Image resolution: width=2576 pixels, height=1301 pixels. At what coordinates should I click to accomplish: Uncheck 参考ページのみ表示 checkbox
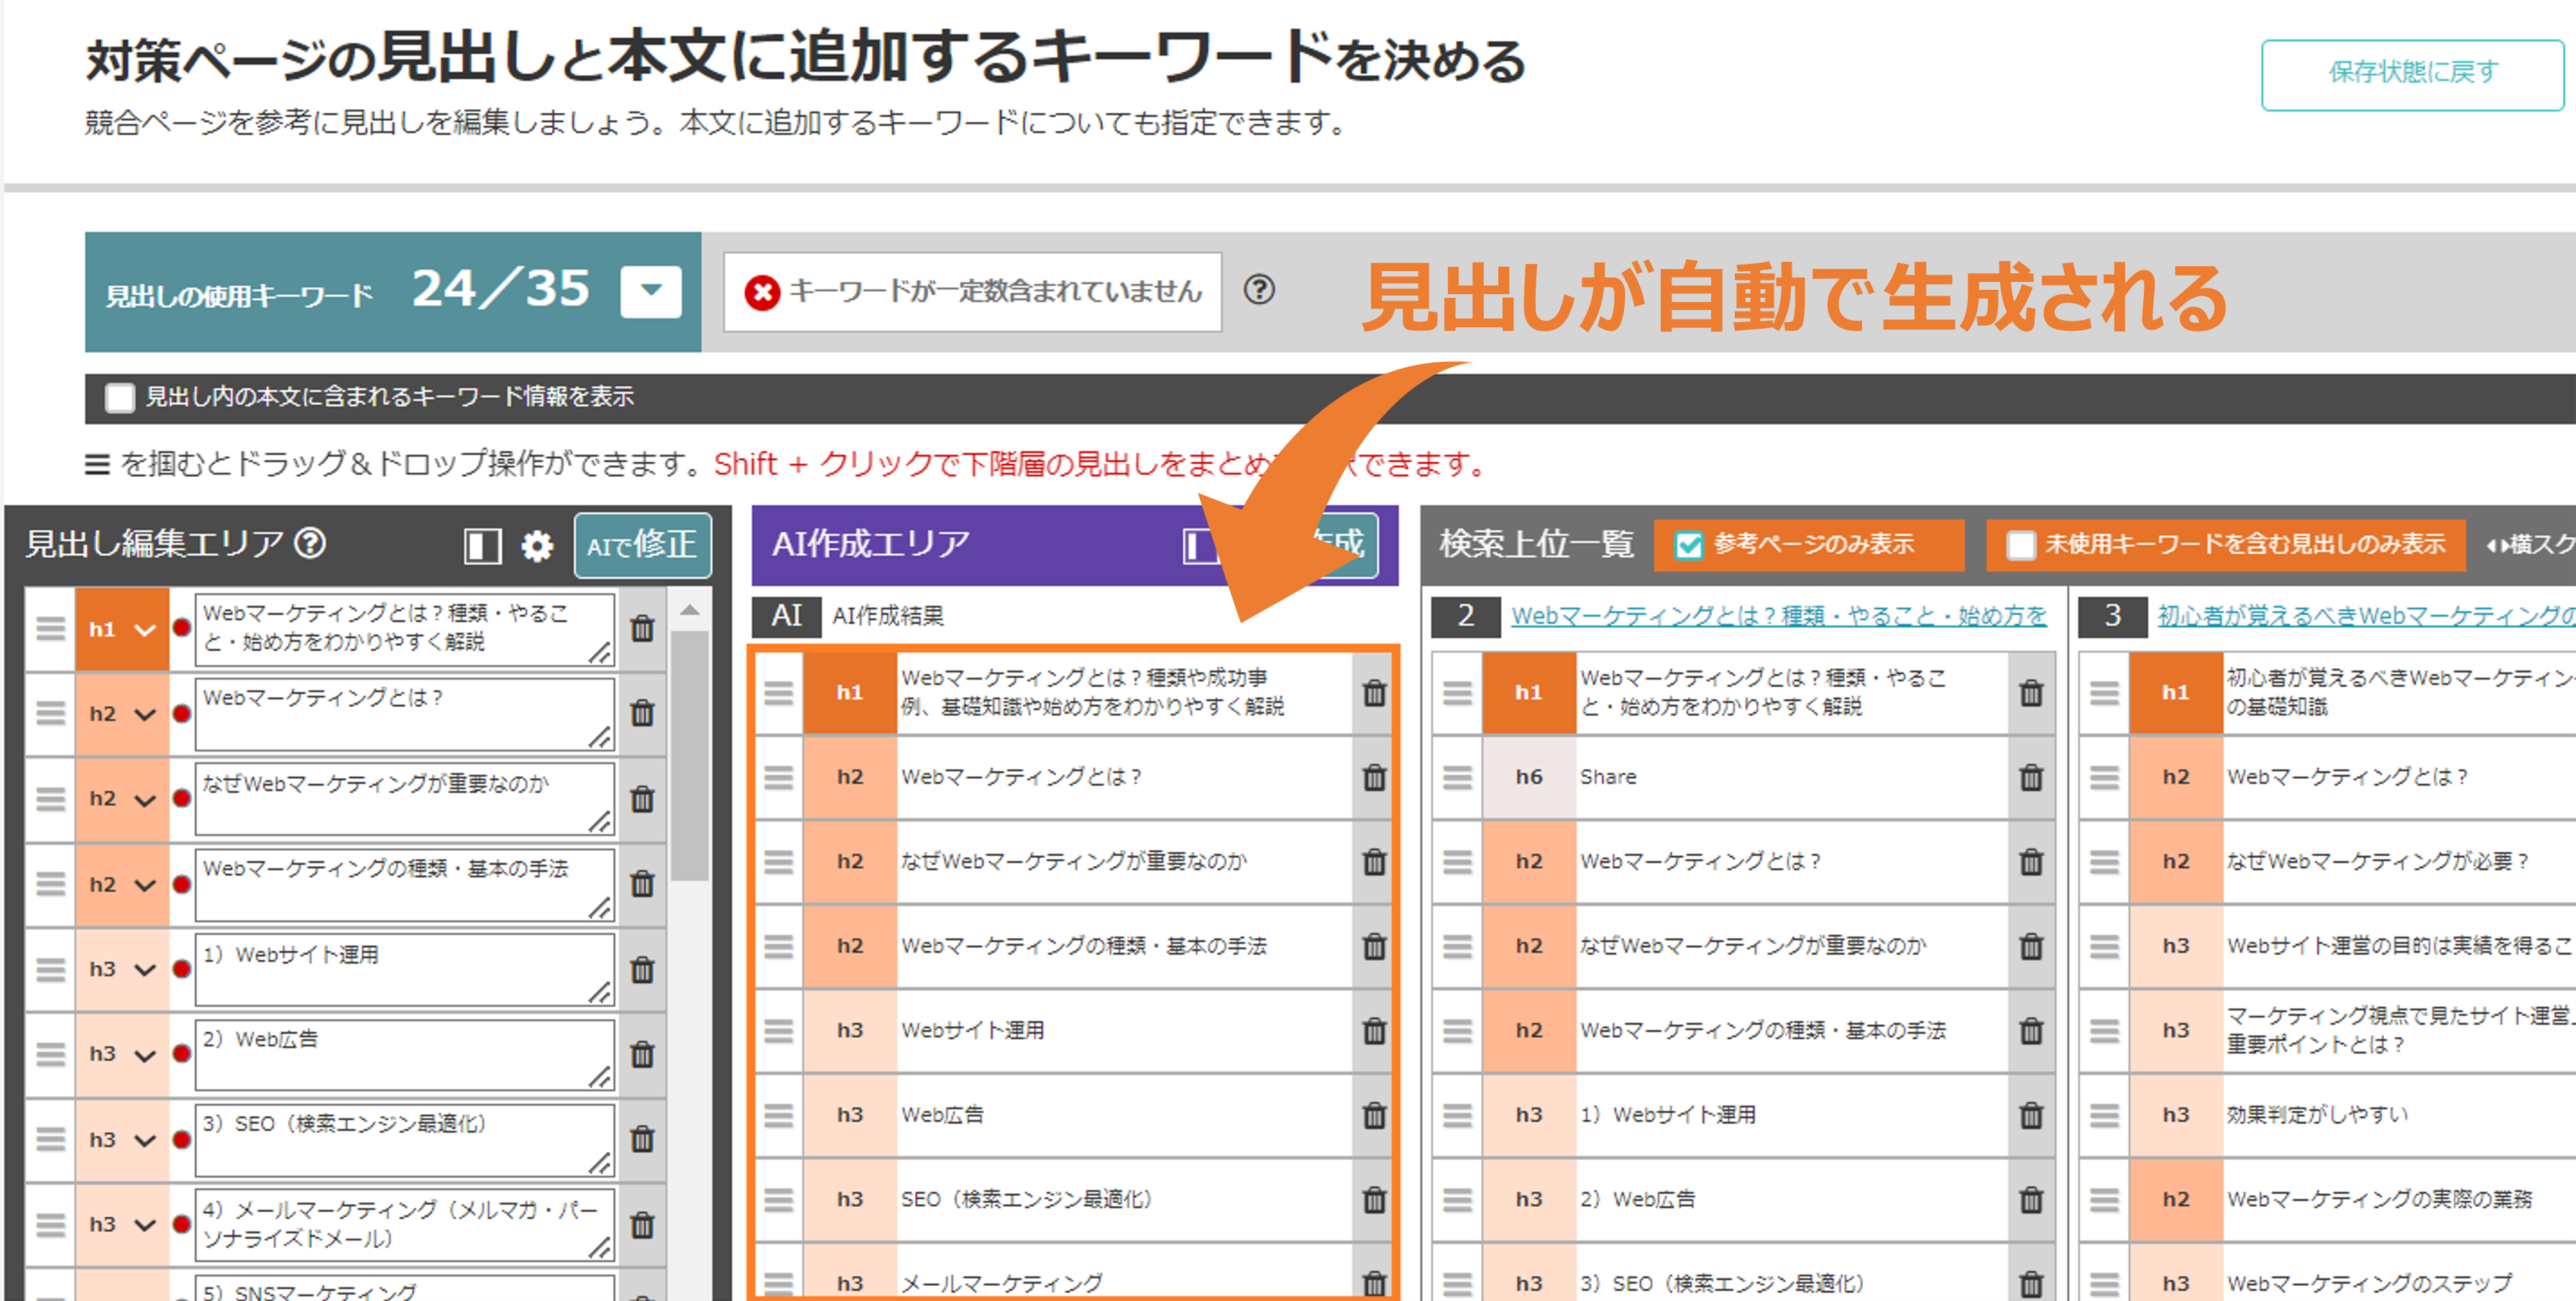[1689, 545]
